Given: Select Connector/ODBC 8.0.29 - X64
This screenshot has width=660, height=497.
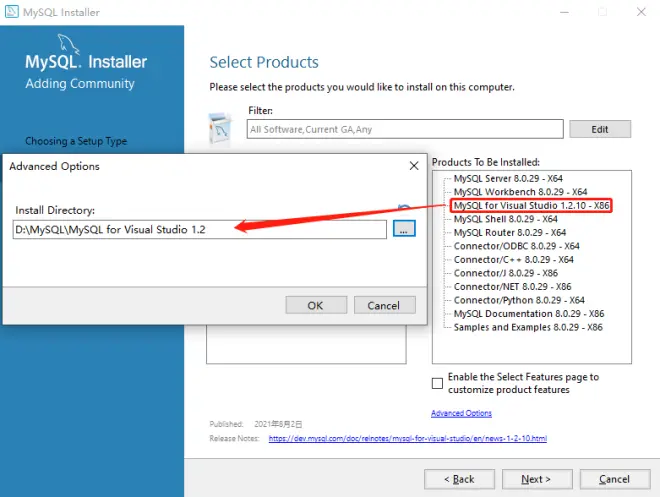Looking at the screenshot, I should (x=516, y=246).
